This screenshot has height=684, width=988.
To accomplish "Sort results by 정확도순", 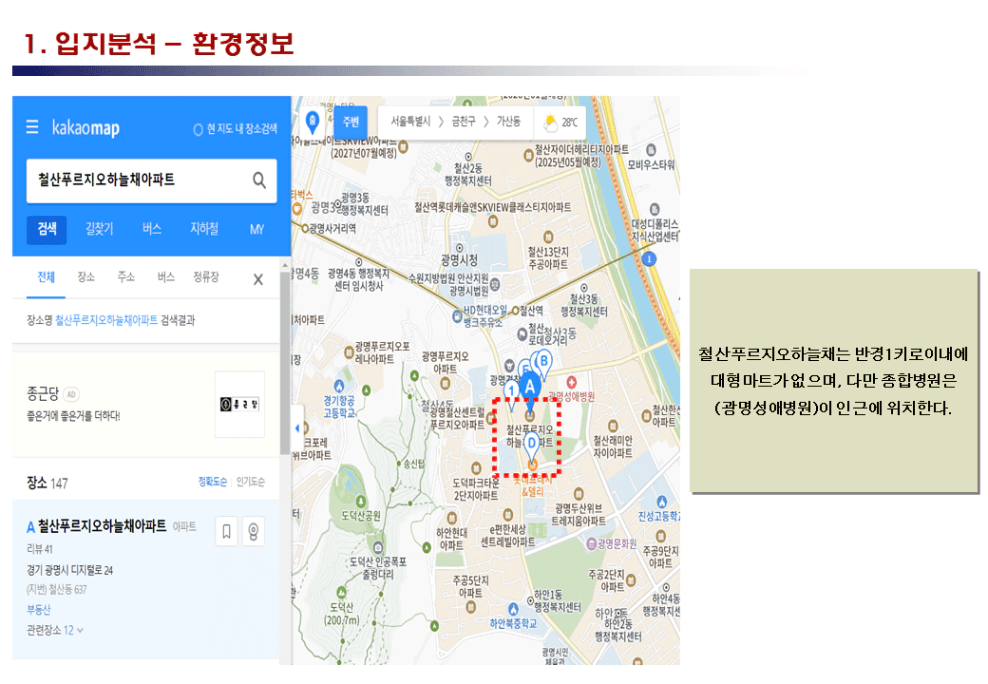I will (x=212, y=482).
